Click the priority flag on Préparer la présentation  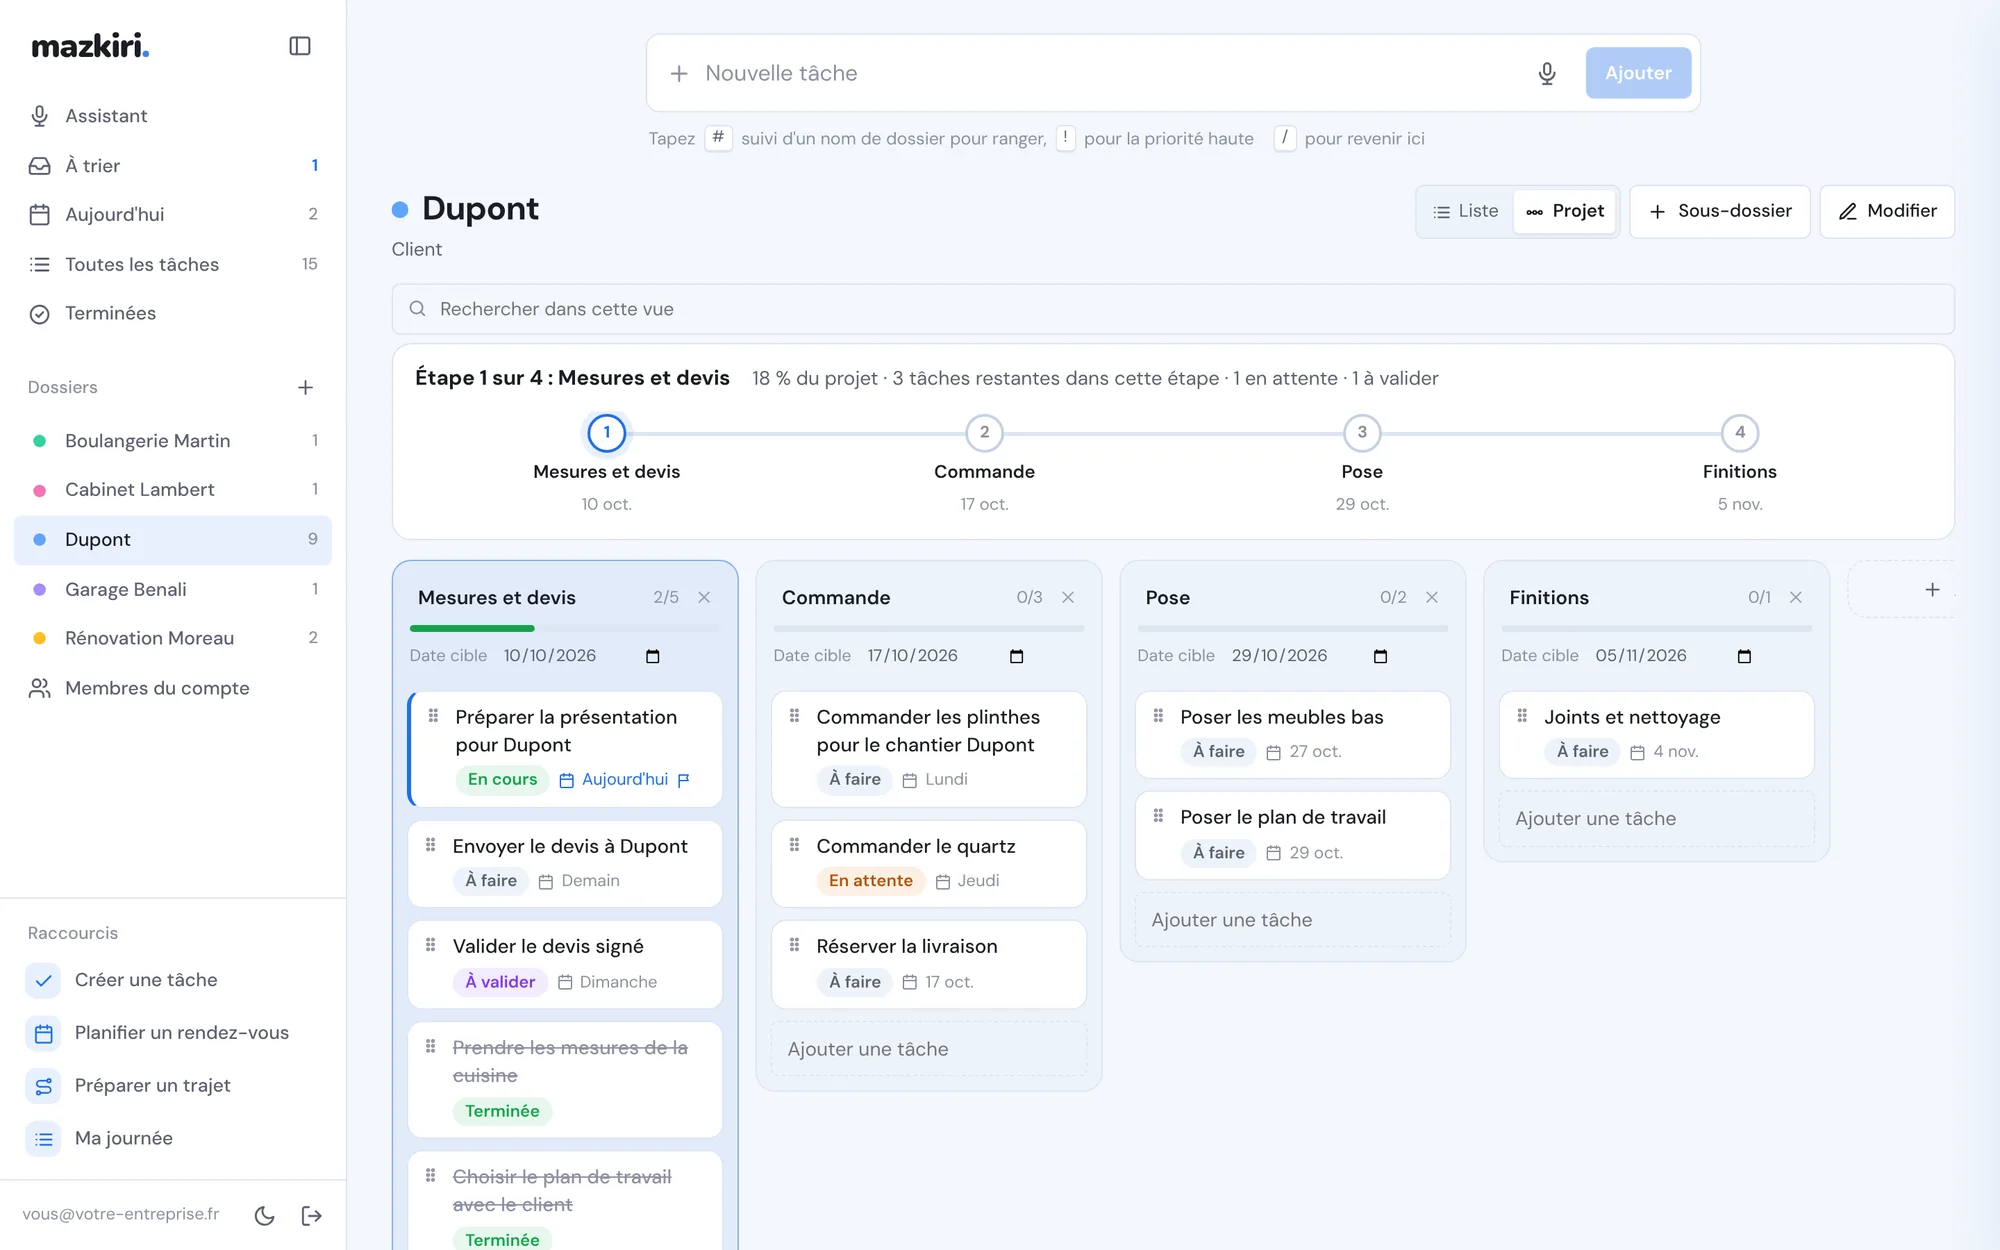684,780
